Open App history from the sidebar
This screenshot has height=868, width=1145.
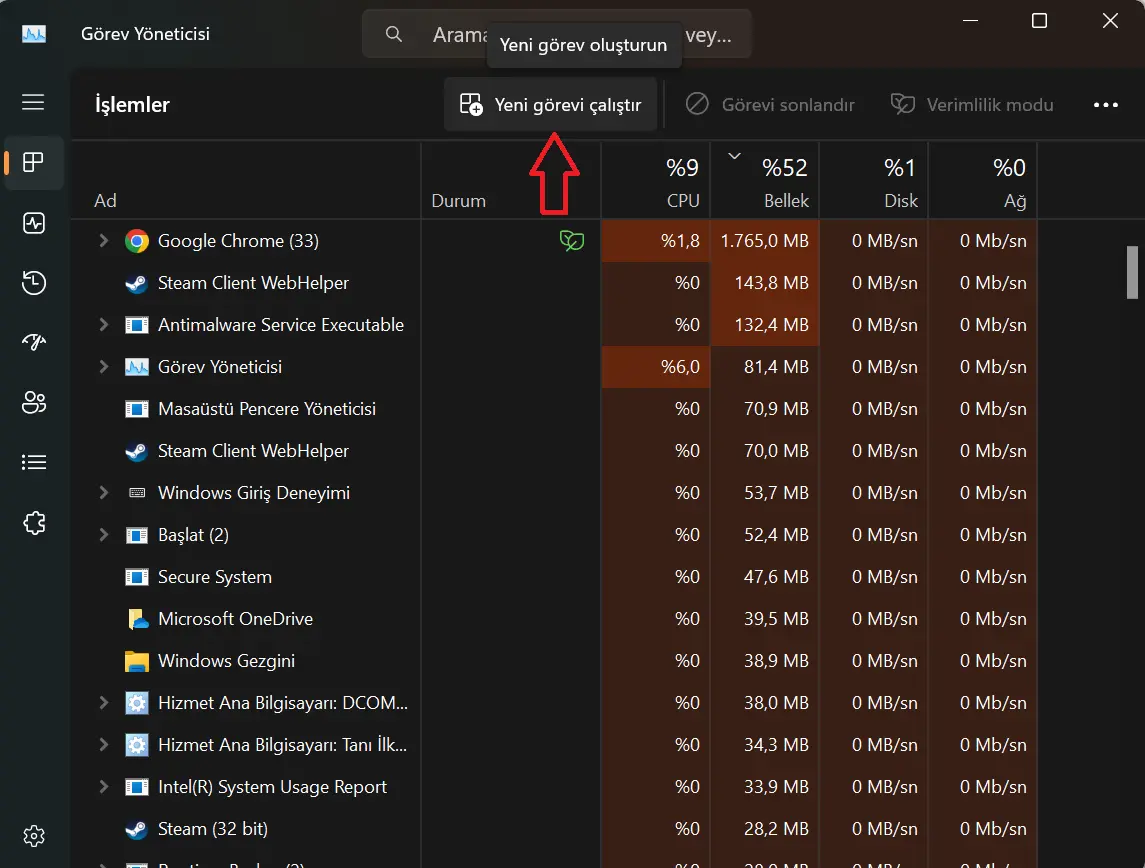34,283
